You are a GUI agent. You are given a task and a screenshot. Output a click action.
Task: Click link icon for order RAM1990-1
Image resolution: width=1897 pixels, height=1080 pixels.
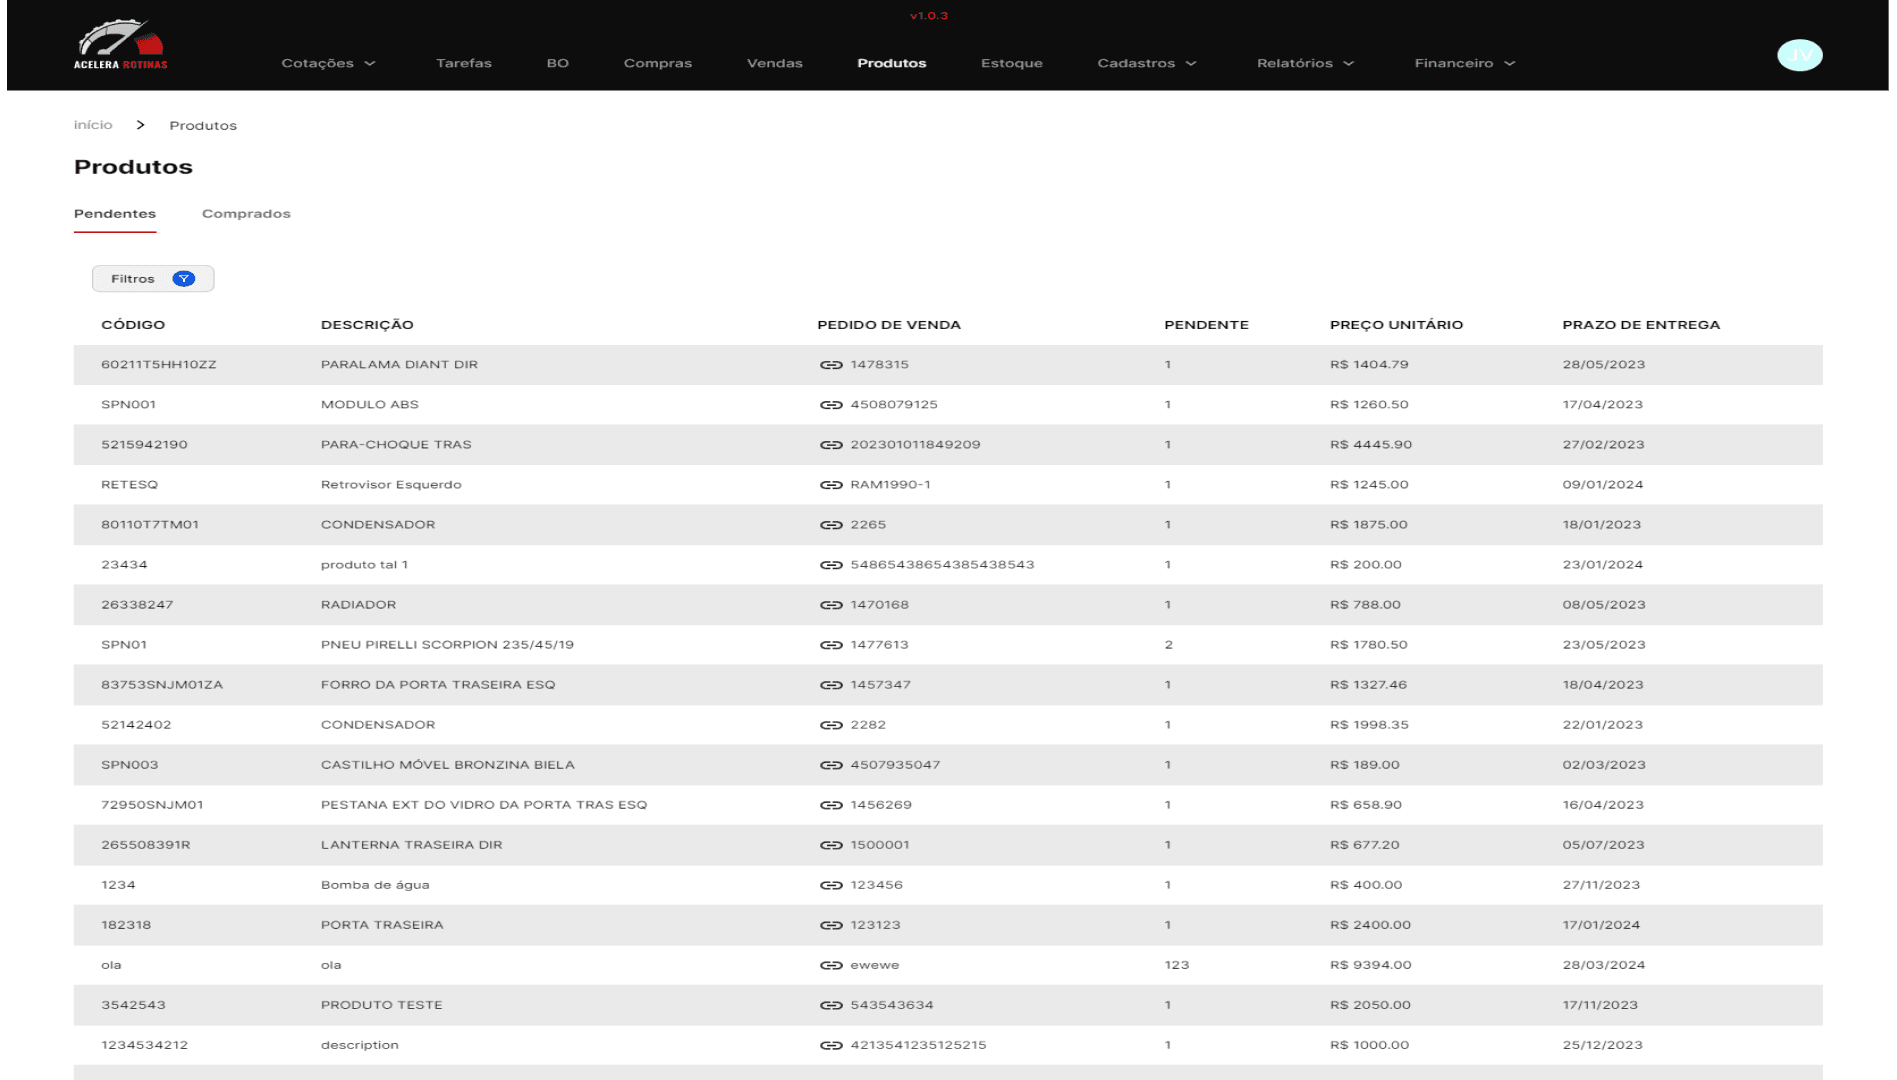(x=831, y=485)
